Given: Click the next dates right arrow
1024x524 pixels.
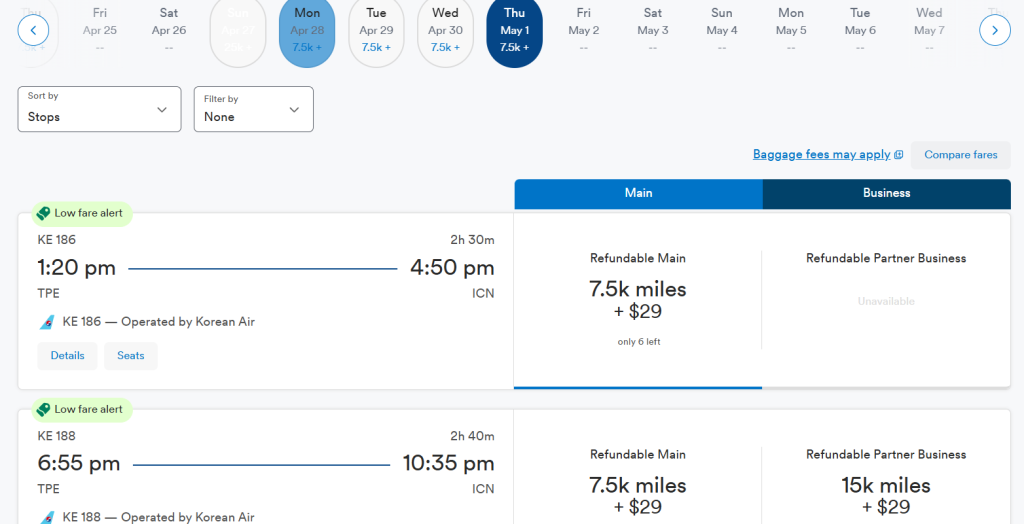Looking at the screenshot, I should [x=994, y=30].
